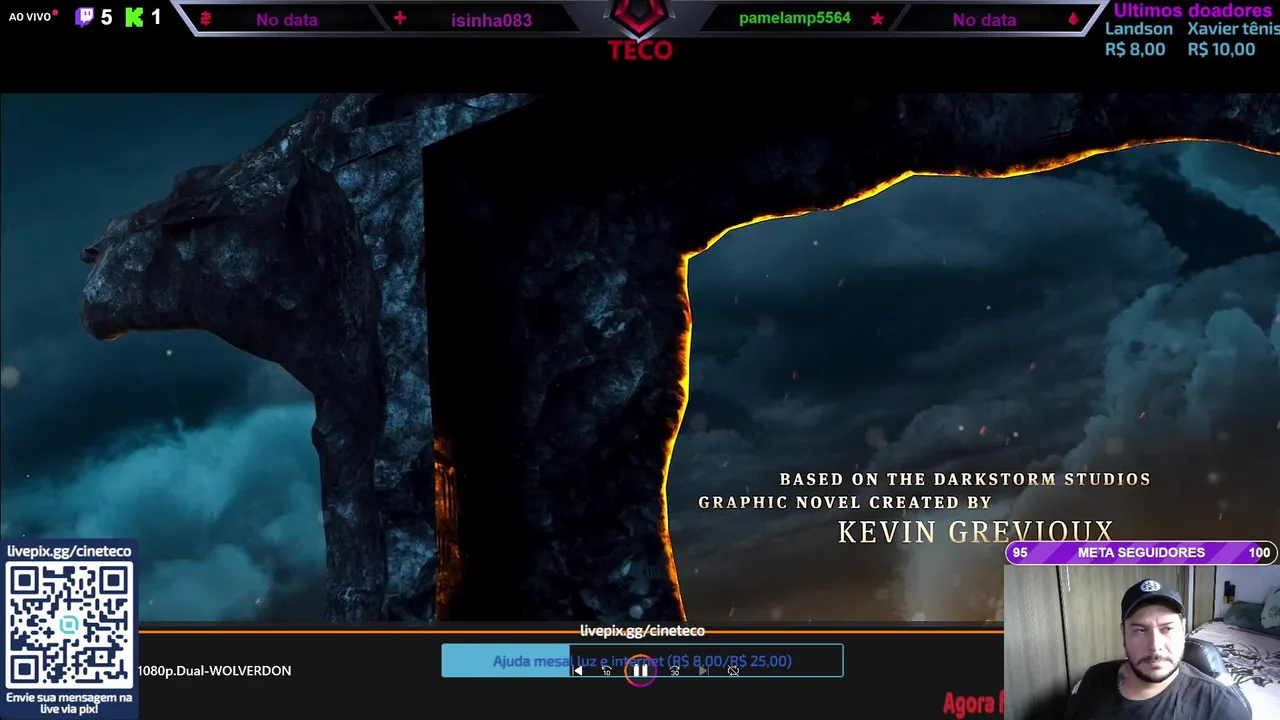Viewport: 1280px width, 720px height.
Task: Click the META SEGUIDORES follower goal bar
Action: pyautogui.click(x=1141, y=553)
